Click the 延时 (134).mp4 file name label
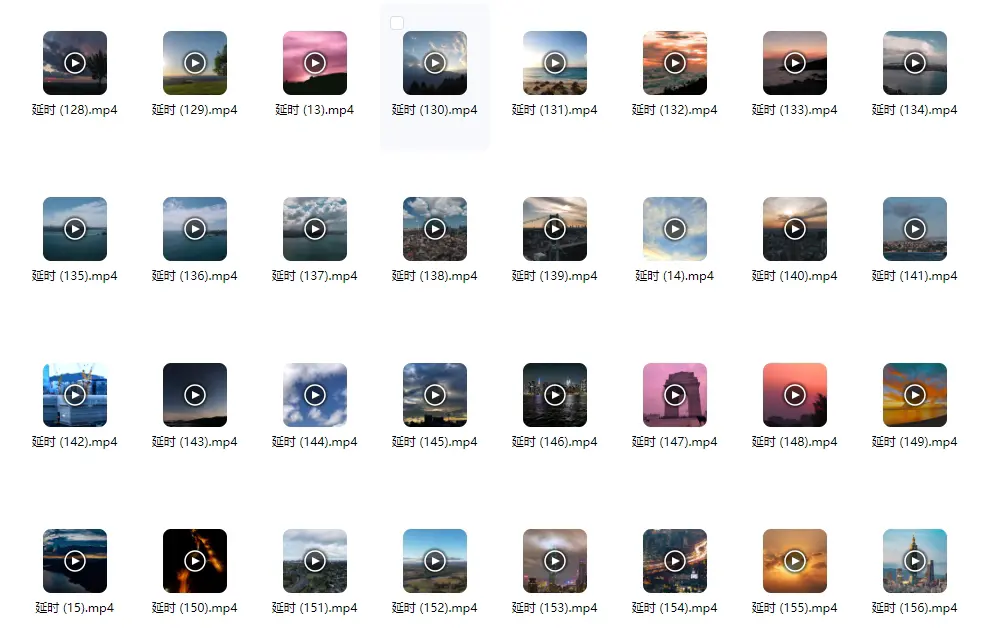Image resolution: width=982 pixels, height=634 pixels. pos(914,110)
